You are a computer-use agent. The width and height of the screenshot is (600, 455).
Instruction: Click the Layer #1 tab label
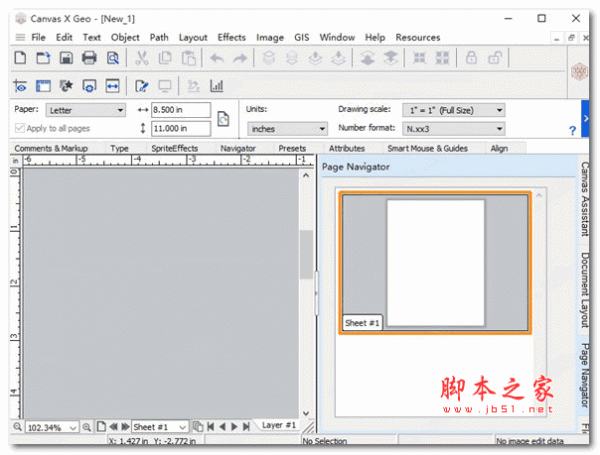click(279, 425)
